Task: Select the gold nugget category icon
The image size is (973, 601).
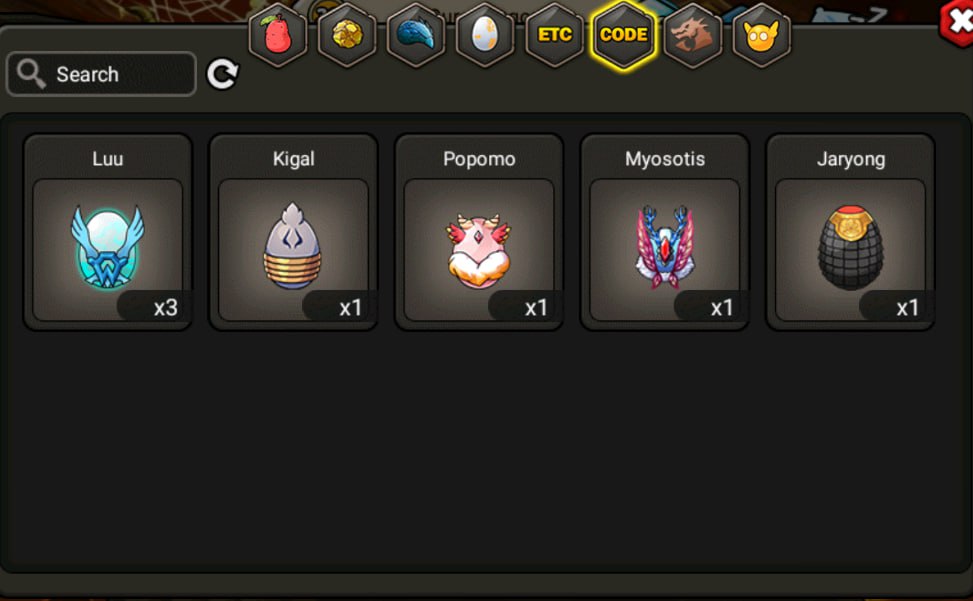Action: (347, 35)
